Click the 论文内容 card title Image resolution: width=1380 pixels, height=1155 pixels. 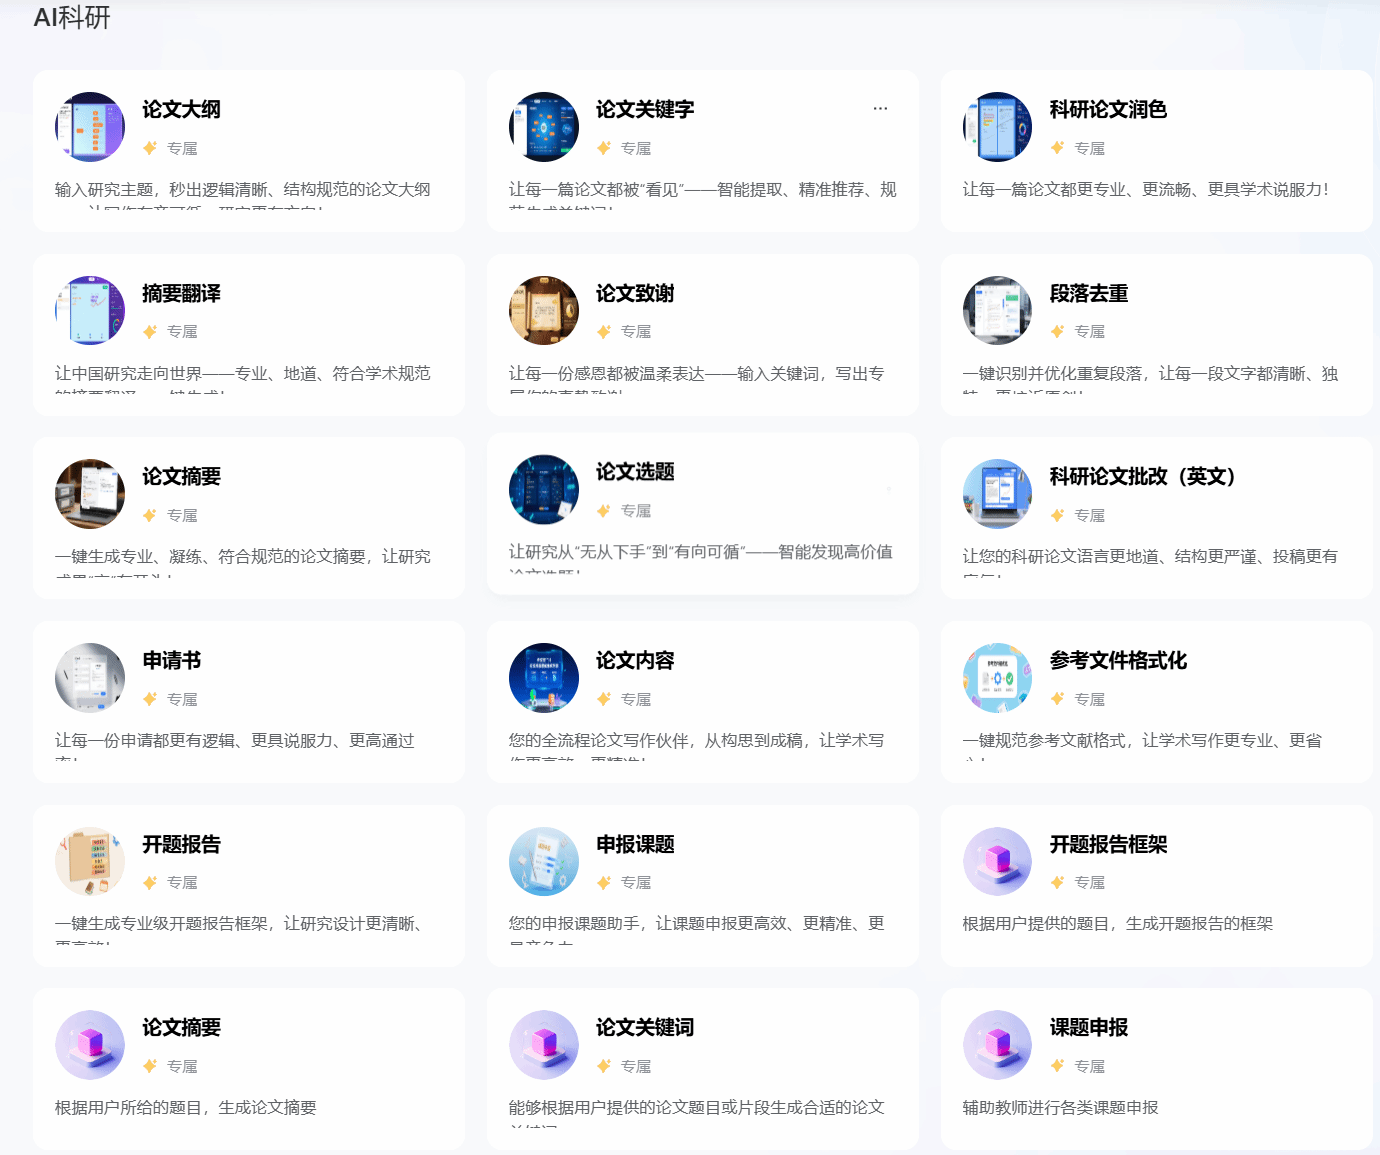[x=635, y=661]
